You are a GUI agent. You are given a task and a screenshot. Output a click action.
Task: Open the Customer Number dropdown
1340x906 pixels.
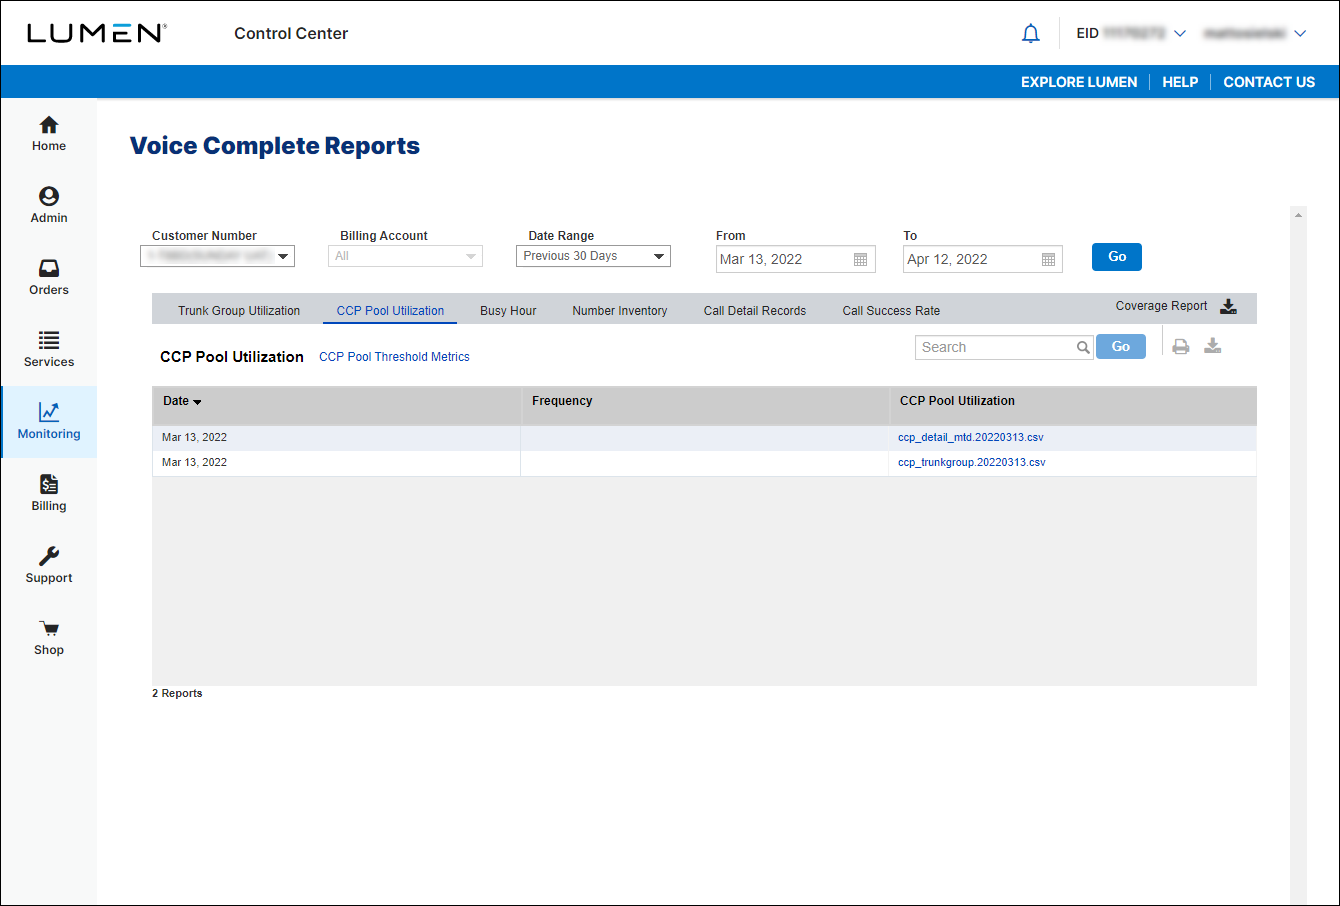coord(217,256)
